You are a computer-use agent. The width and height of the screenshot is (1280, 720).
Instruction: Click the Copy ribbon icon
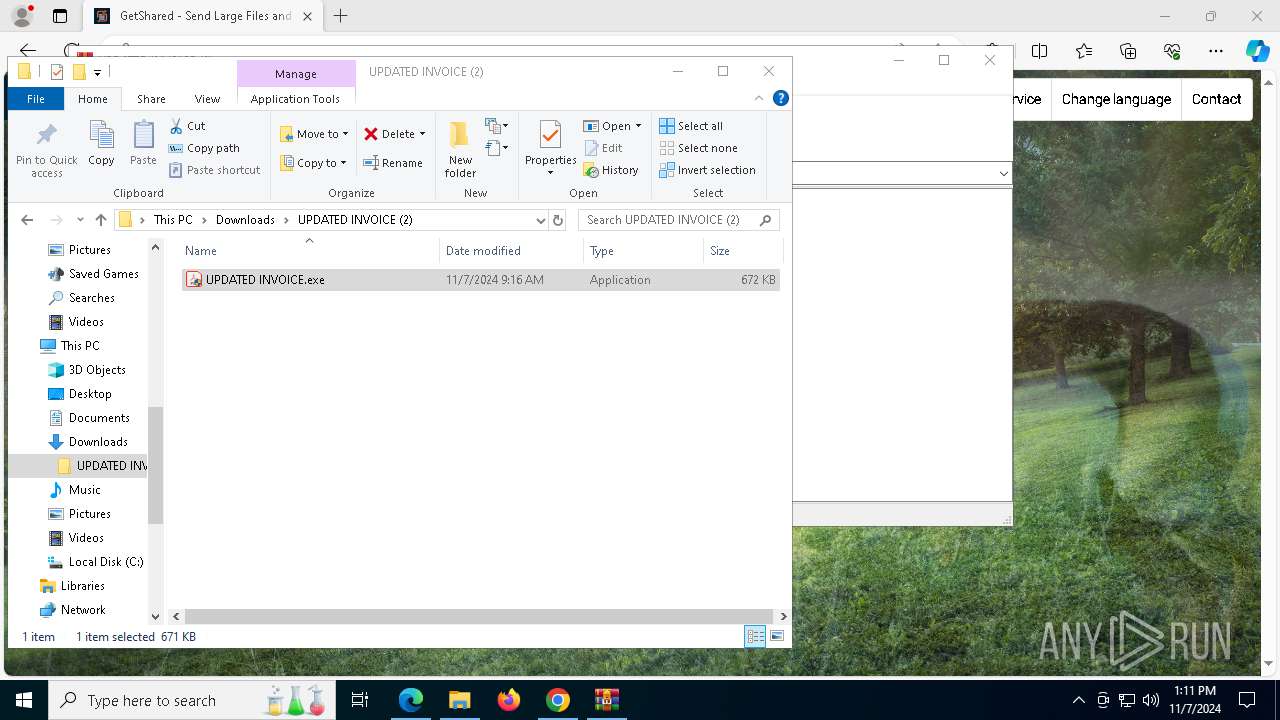pos(101,143)
